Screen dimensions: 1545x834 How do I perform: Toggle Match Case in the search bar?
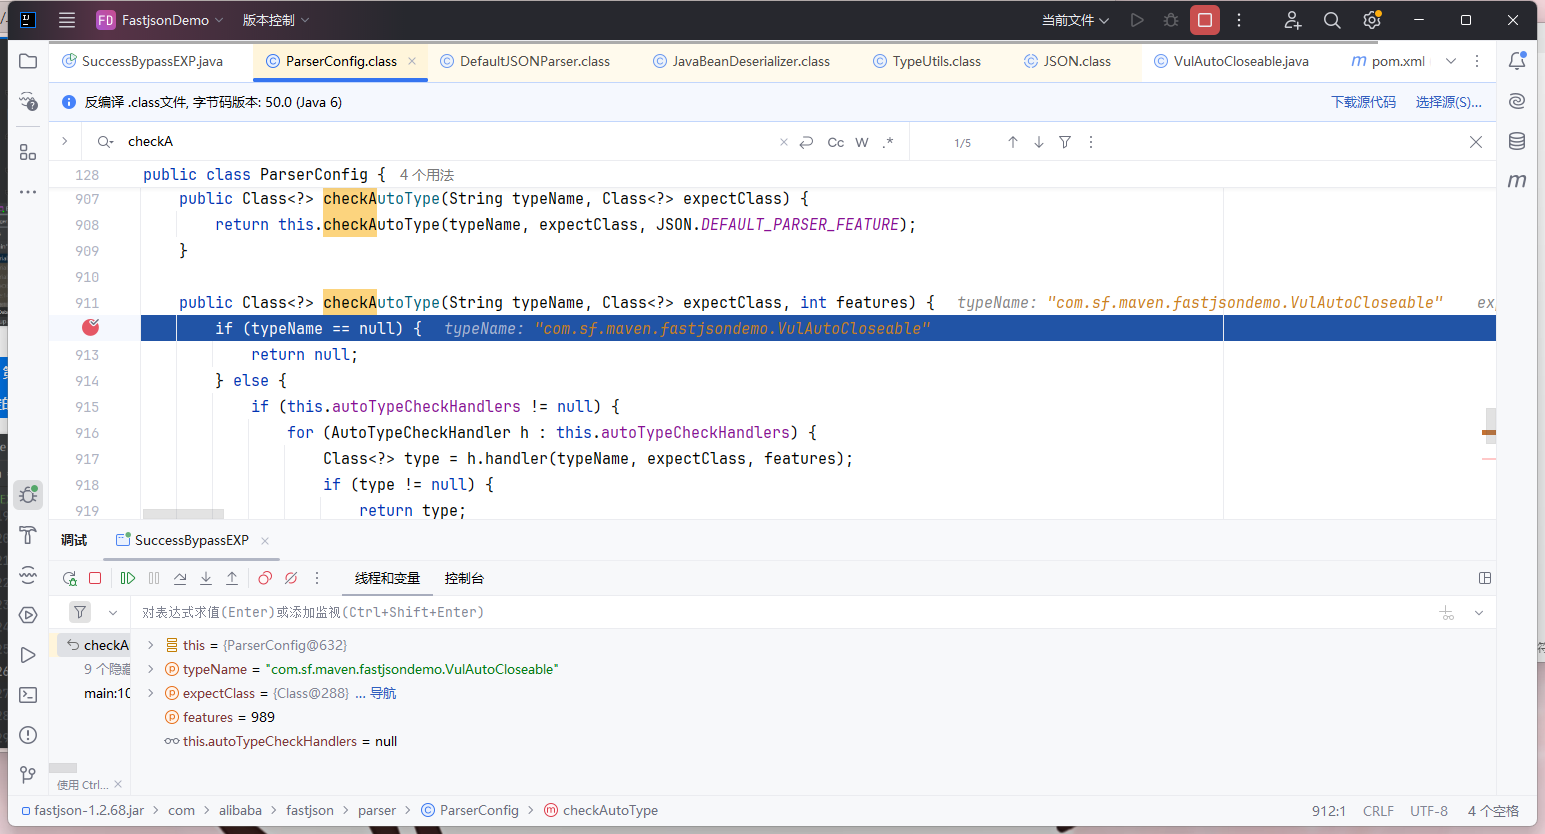(835, 142)
